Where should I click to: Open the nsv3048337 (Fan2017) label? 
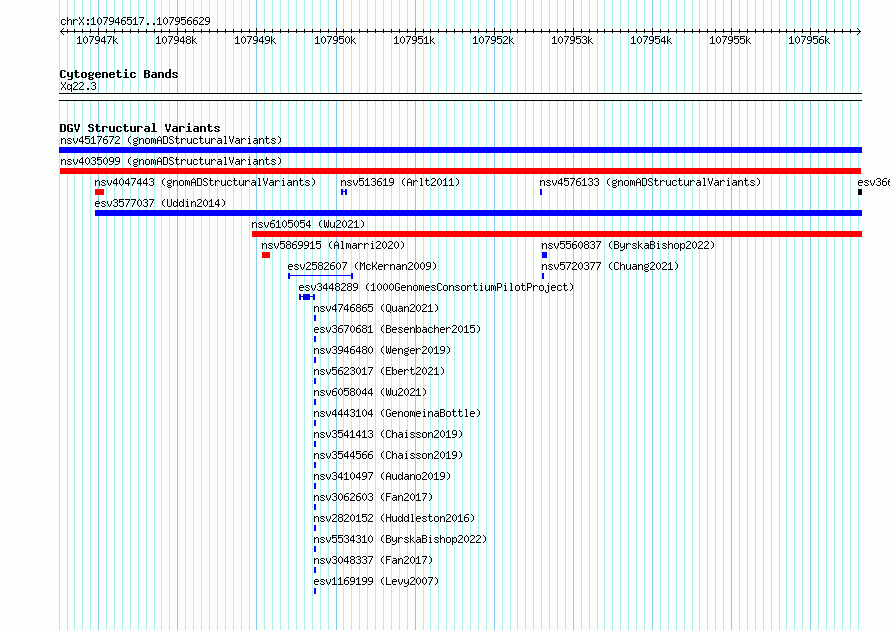pyautogui.click(x=373, y=560)
